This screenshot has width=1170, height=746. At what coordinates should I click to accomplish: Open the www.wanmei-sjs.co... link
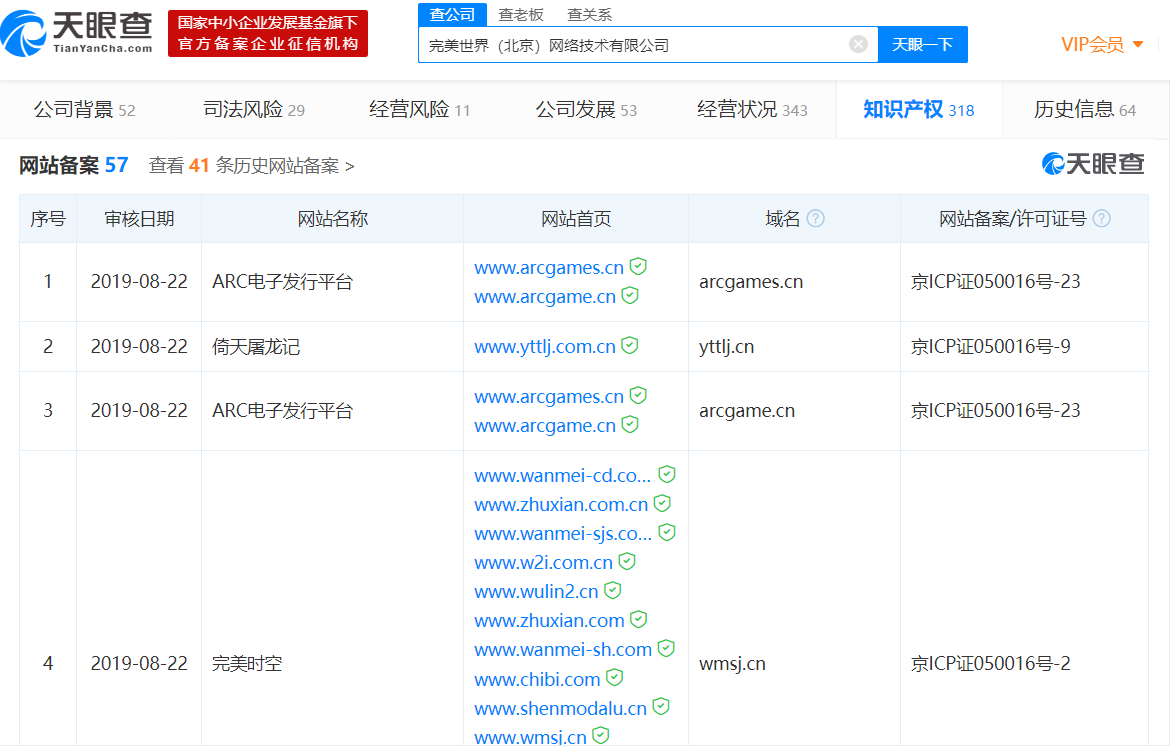point(563,534)
